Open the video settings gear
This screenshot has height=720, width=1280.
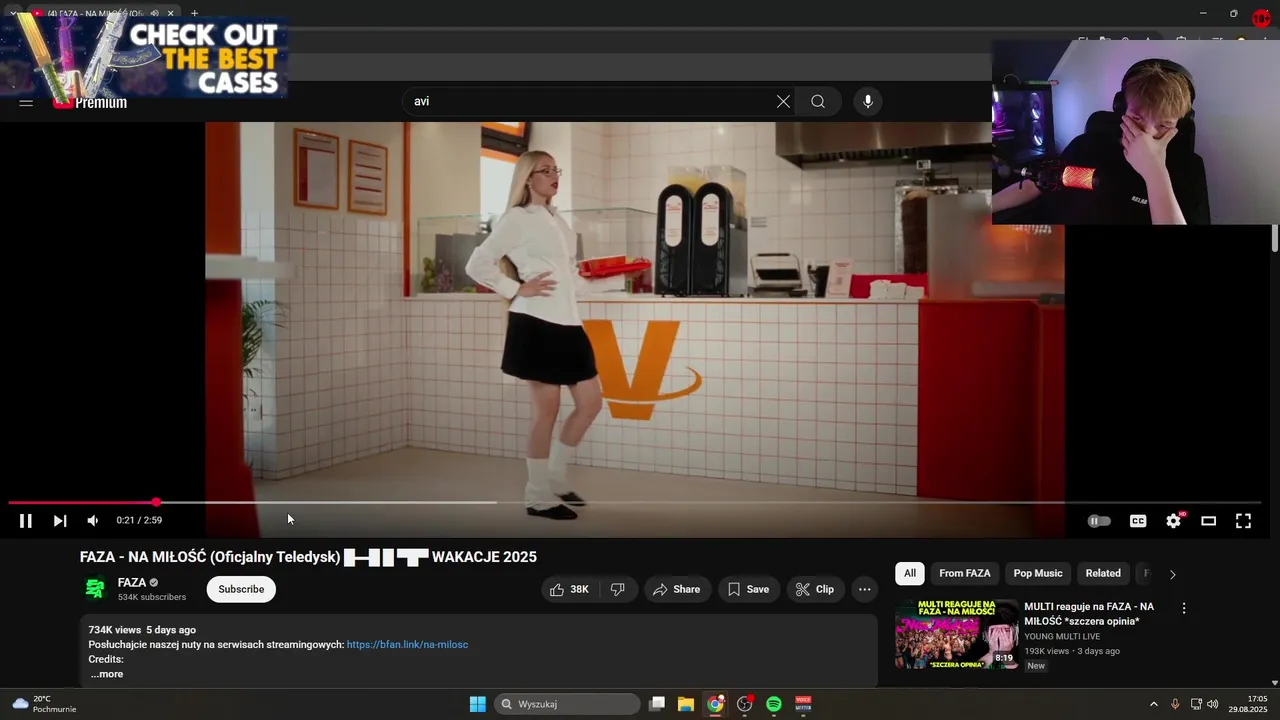point(1174,521)
